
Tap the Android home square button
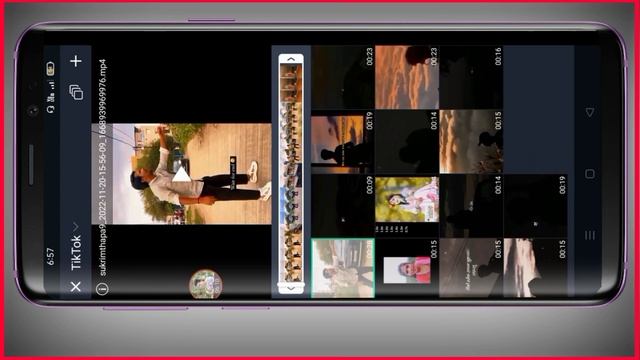pyautogui.click(x=589, y=174)
